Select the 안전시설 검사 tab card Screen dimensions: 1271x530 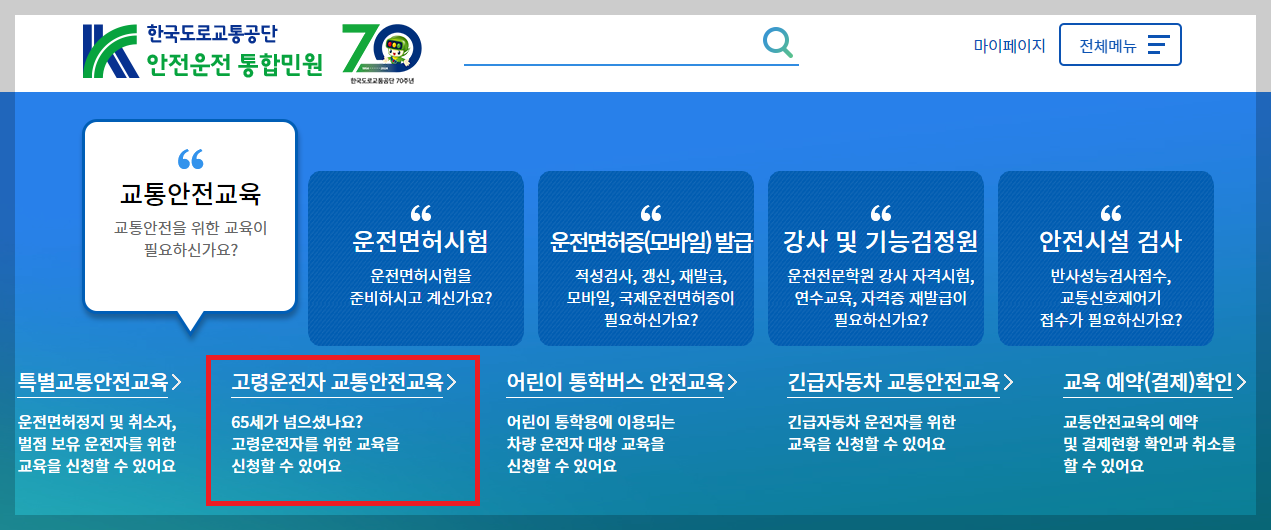point(1106,258)
